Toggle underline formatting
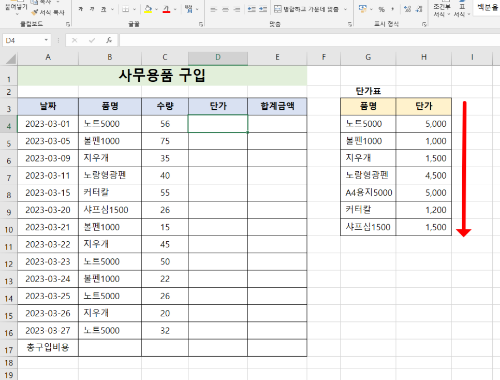The height and width of the screenshot is (380, 500). [103, 9]
